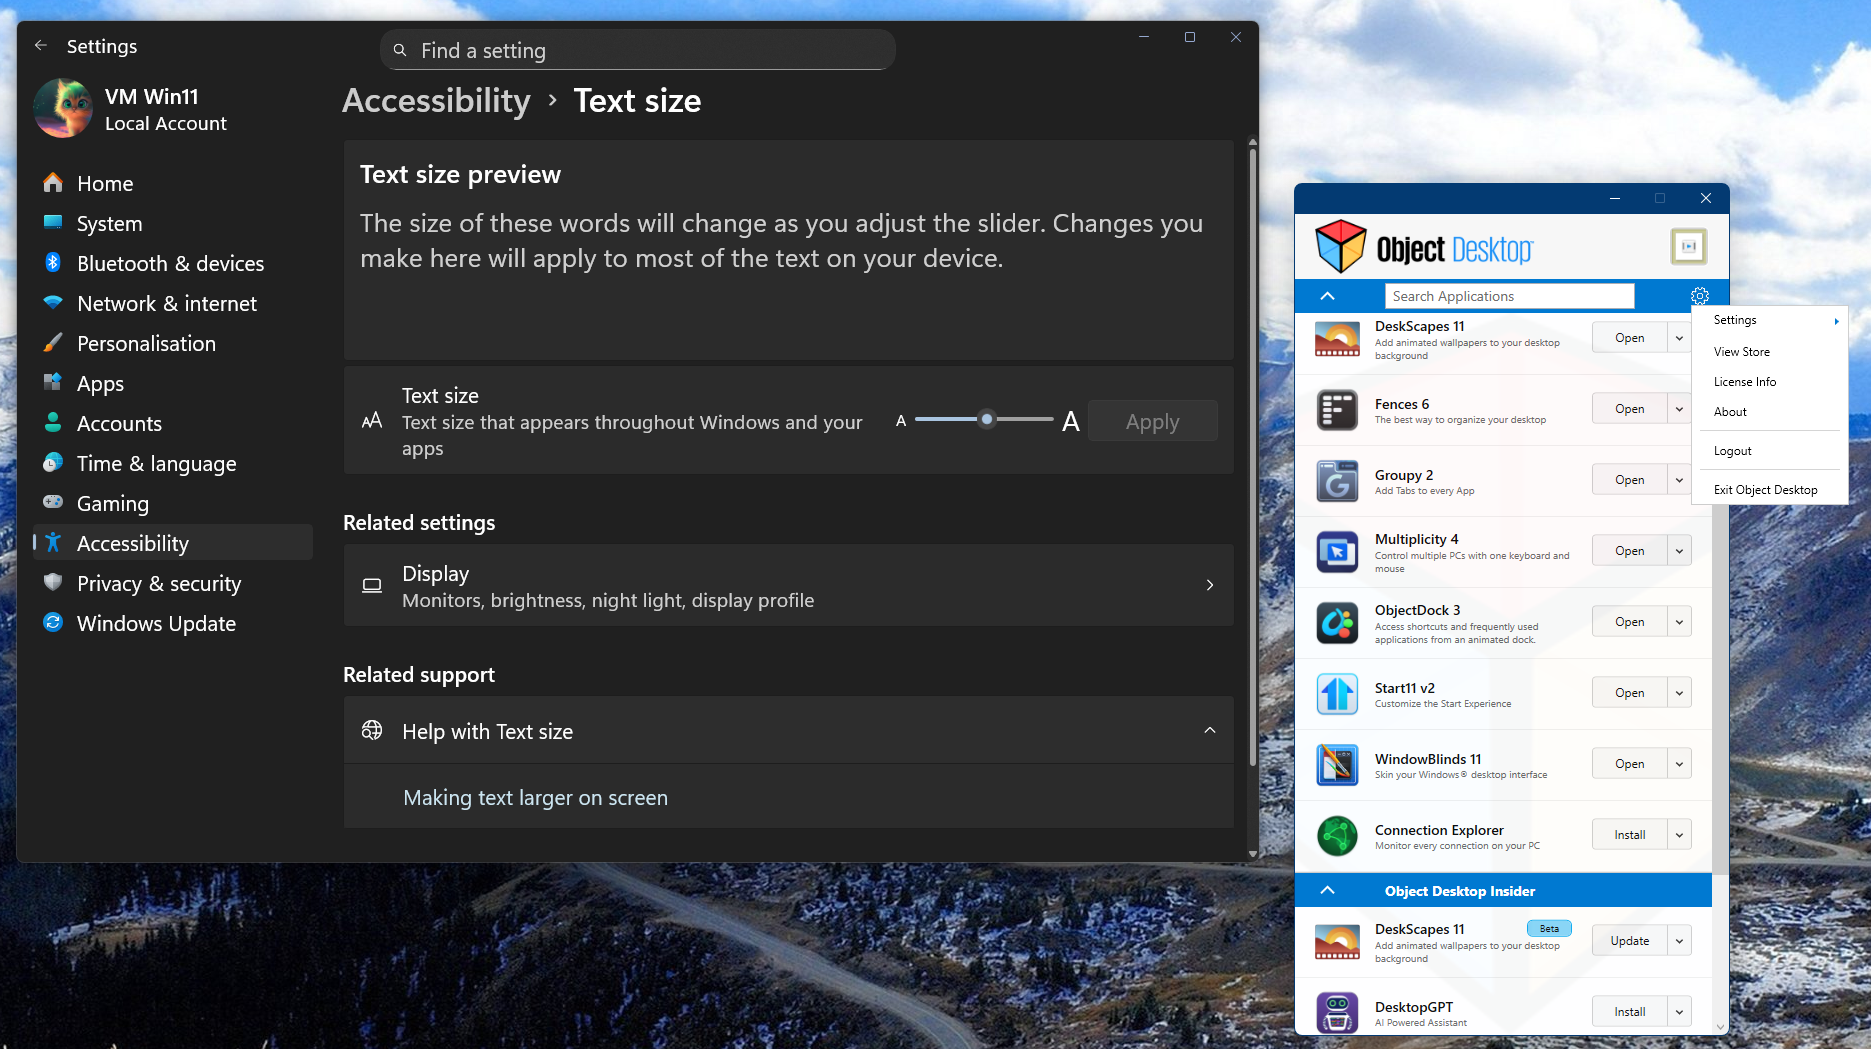Collapse the Object Desktop Insider section

[x=1327, y=890]
